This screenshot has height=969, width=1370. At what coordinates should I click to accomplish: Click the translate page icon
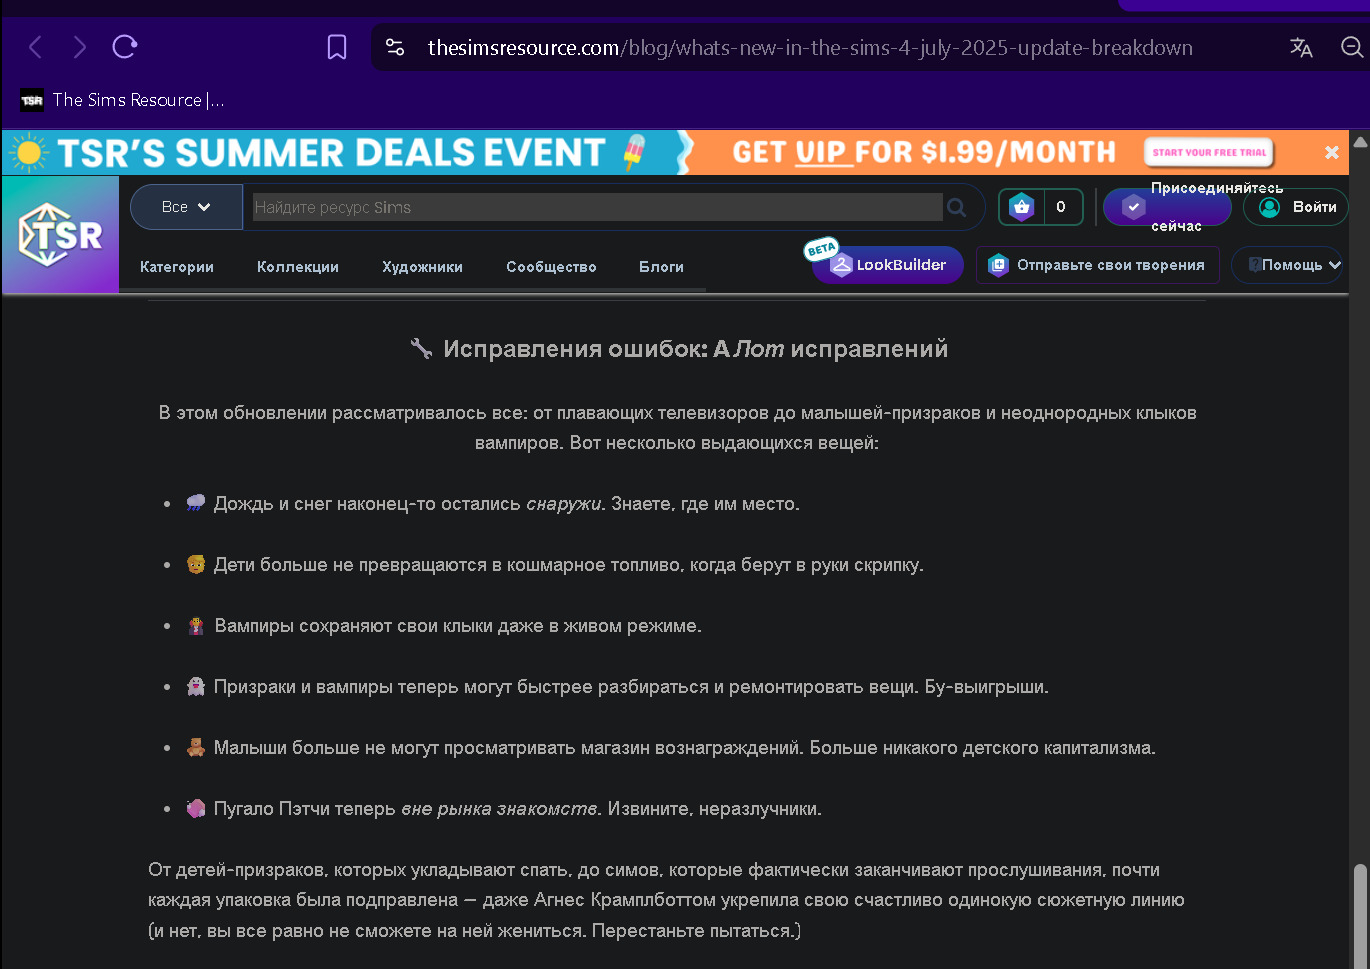[1301, 47]
